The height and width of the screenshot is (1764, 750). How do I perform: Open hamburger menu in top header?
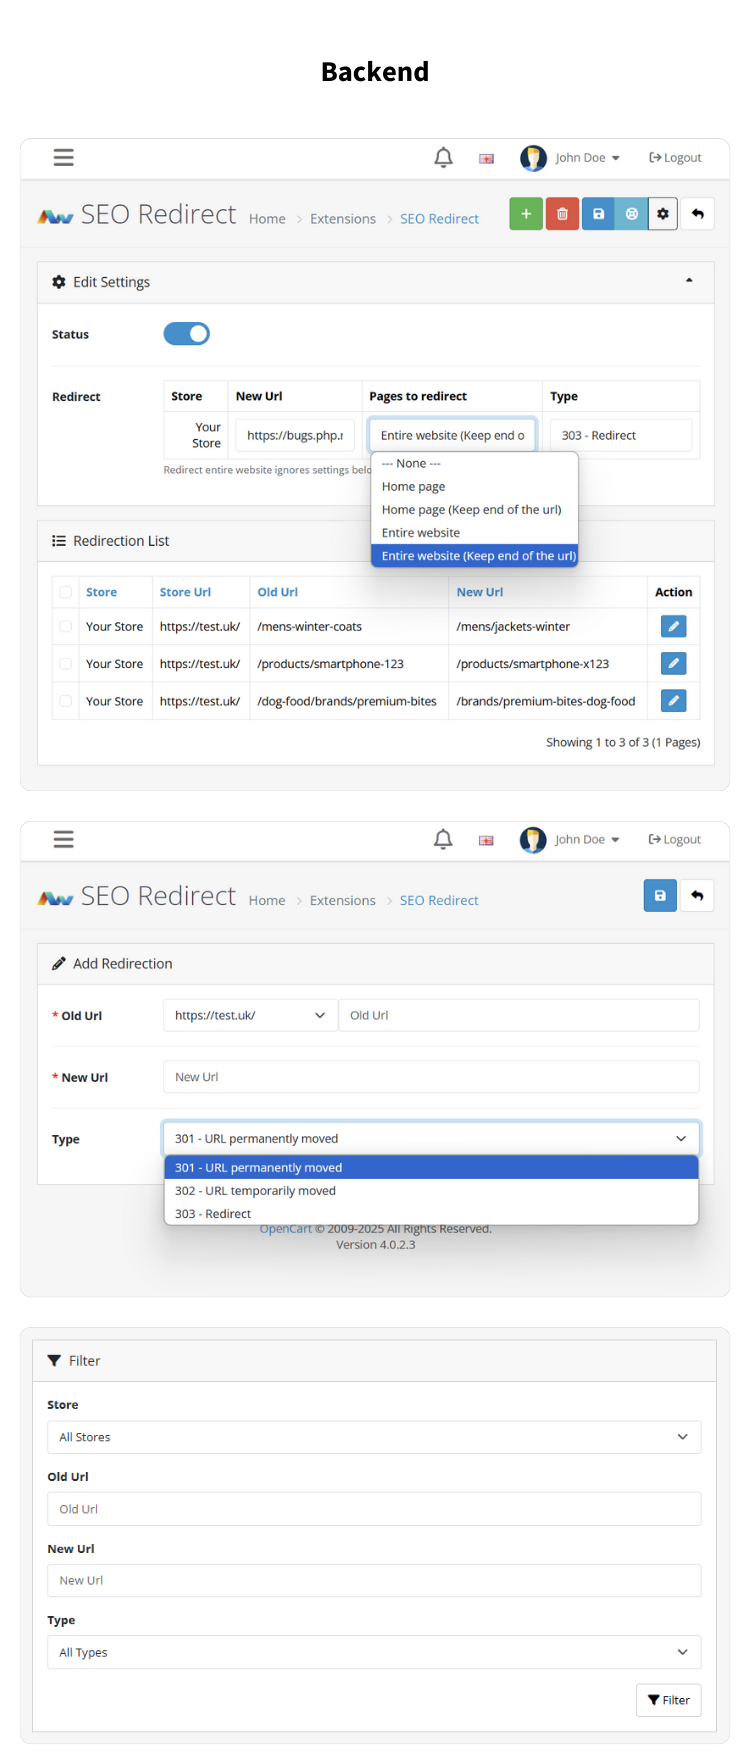[x=64, y=158]
